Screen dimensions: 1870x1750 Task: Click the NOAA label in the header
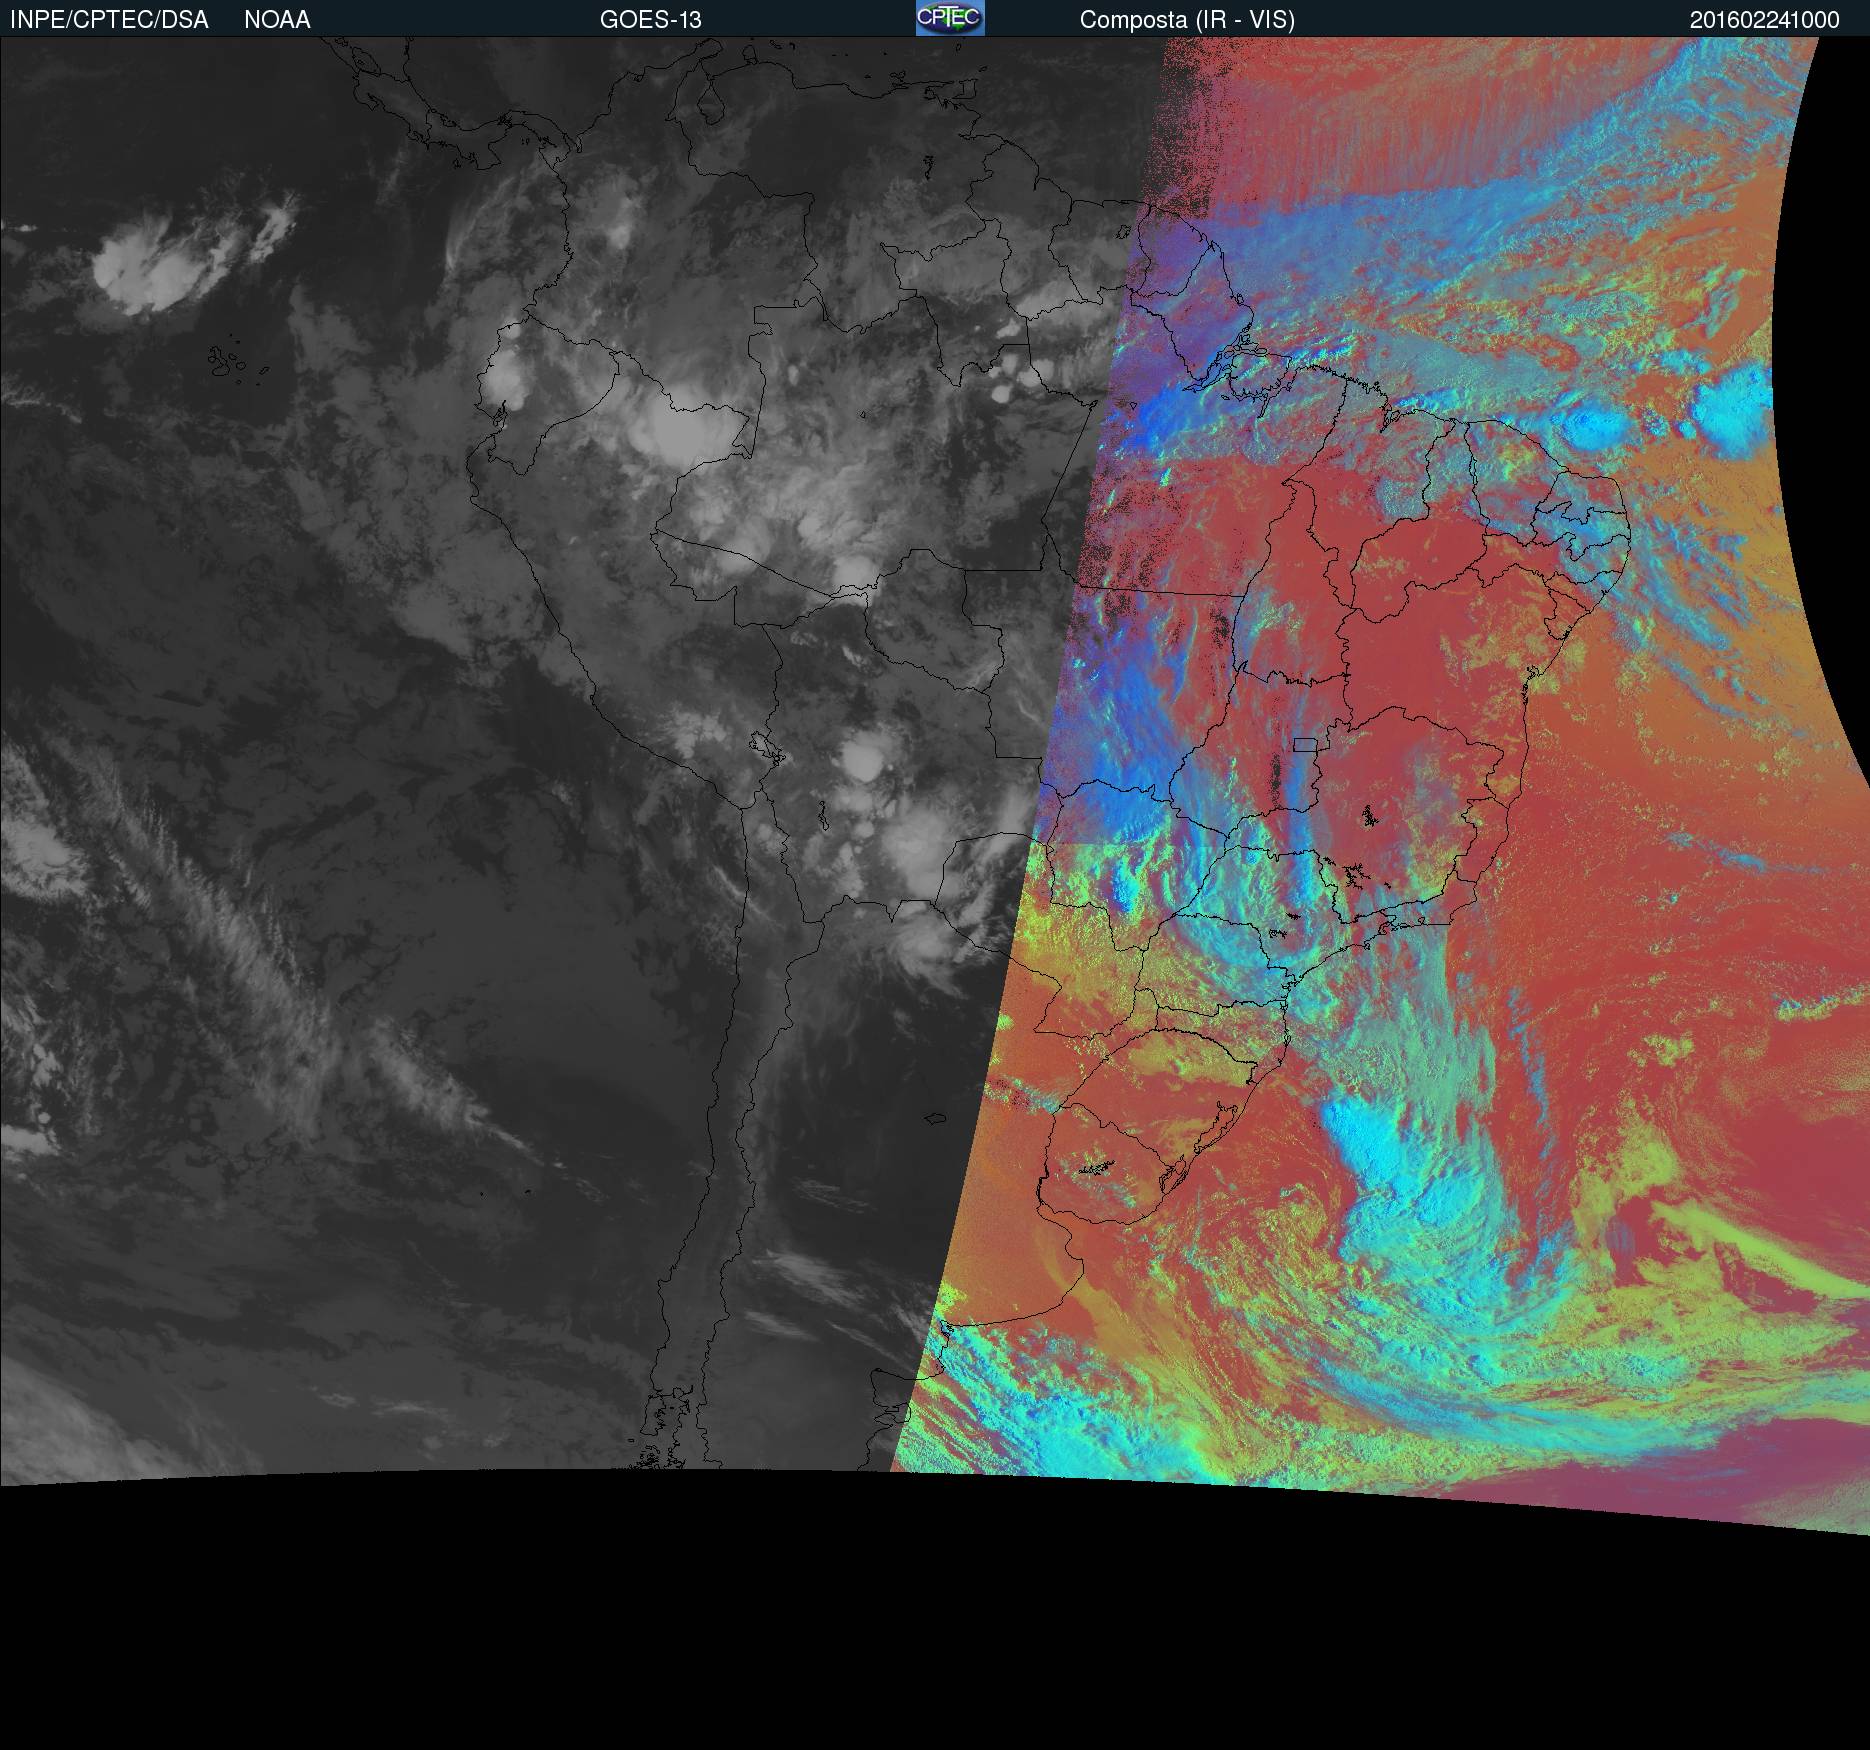(x=277, y=20)
